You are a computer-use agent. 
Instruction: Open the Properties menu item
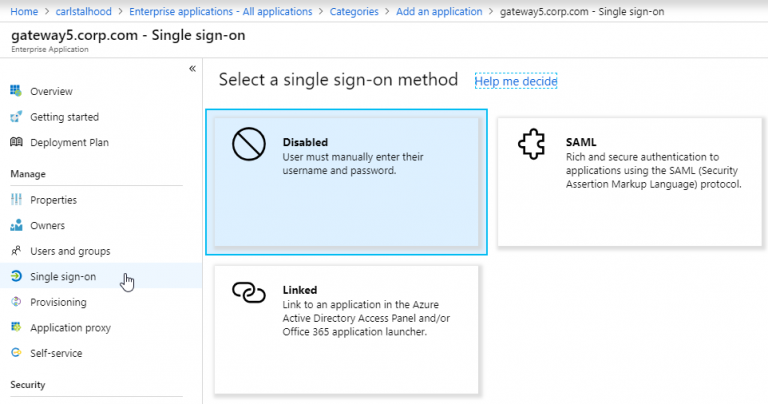(x=53, y=200)
